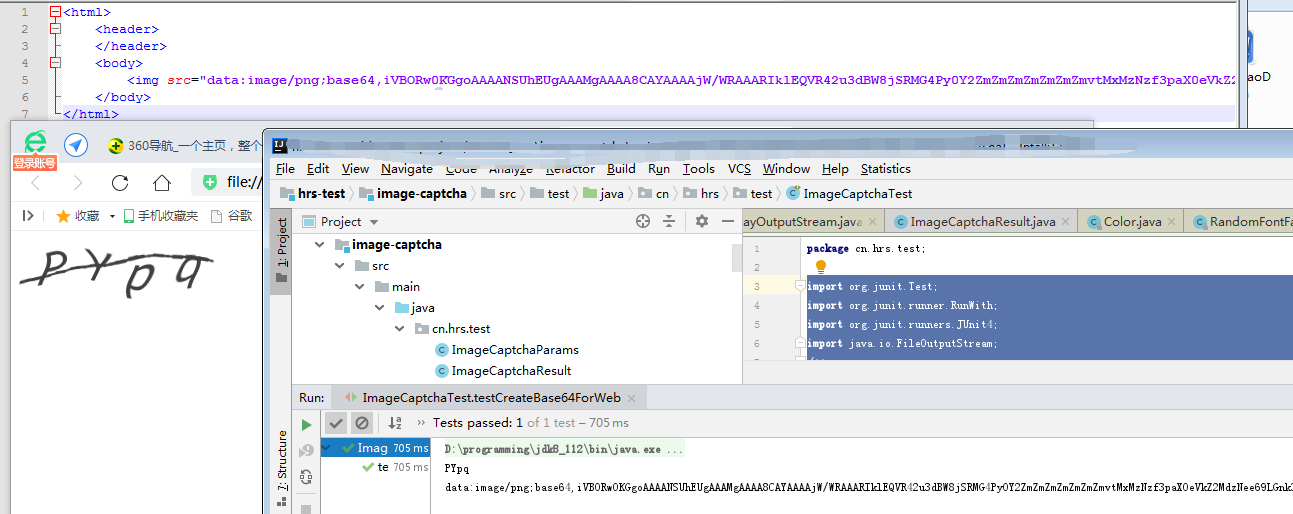Click the java breadcrumb folder

(x=603, y=194)
